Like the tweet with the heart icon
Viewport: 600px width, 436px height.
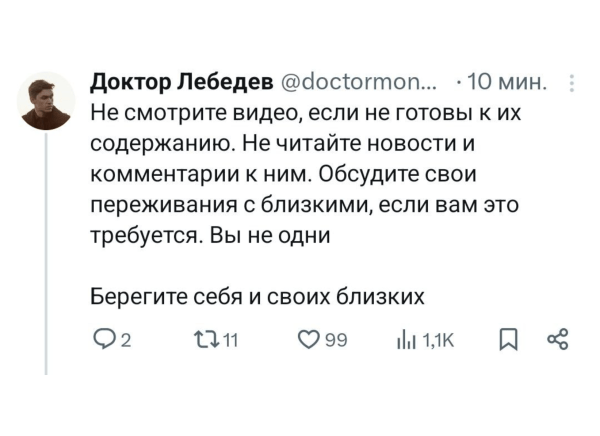(x=309, y=343)
